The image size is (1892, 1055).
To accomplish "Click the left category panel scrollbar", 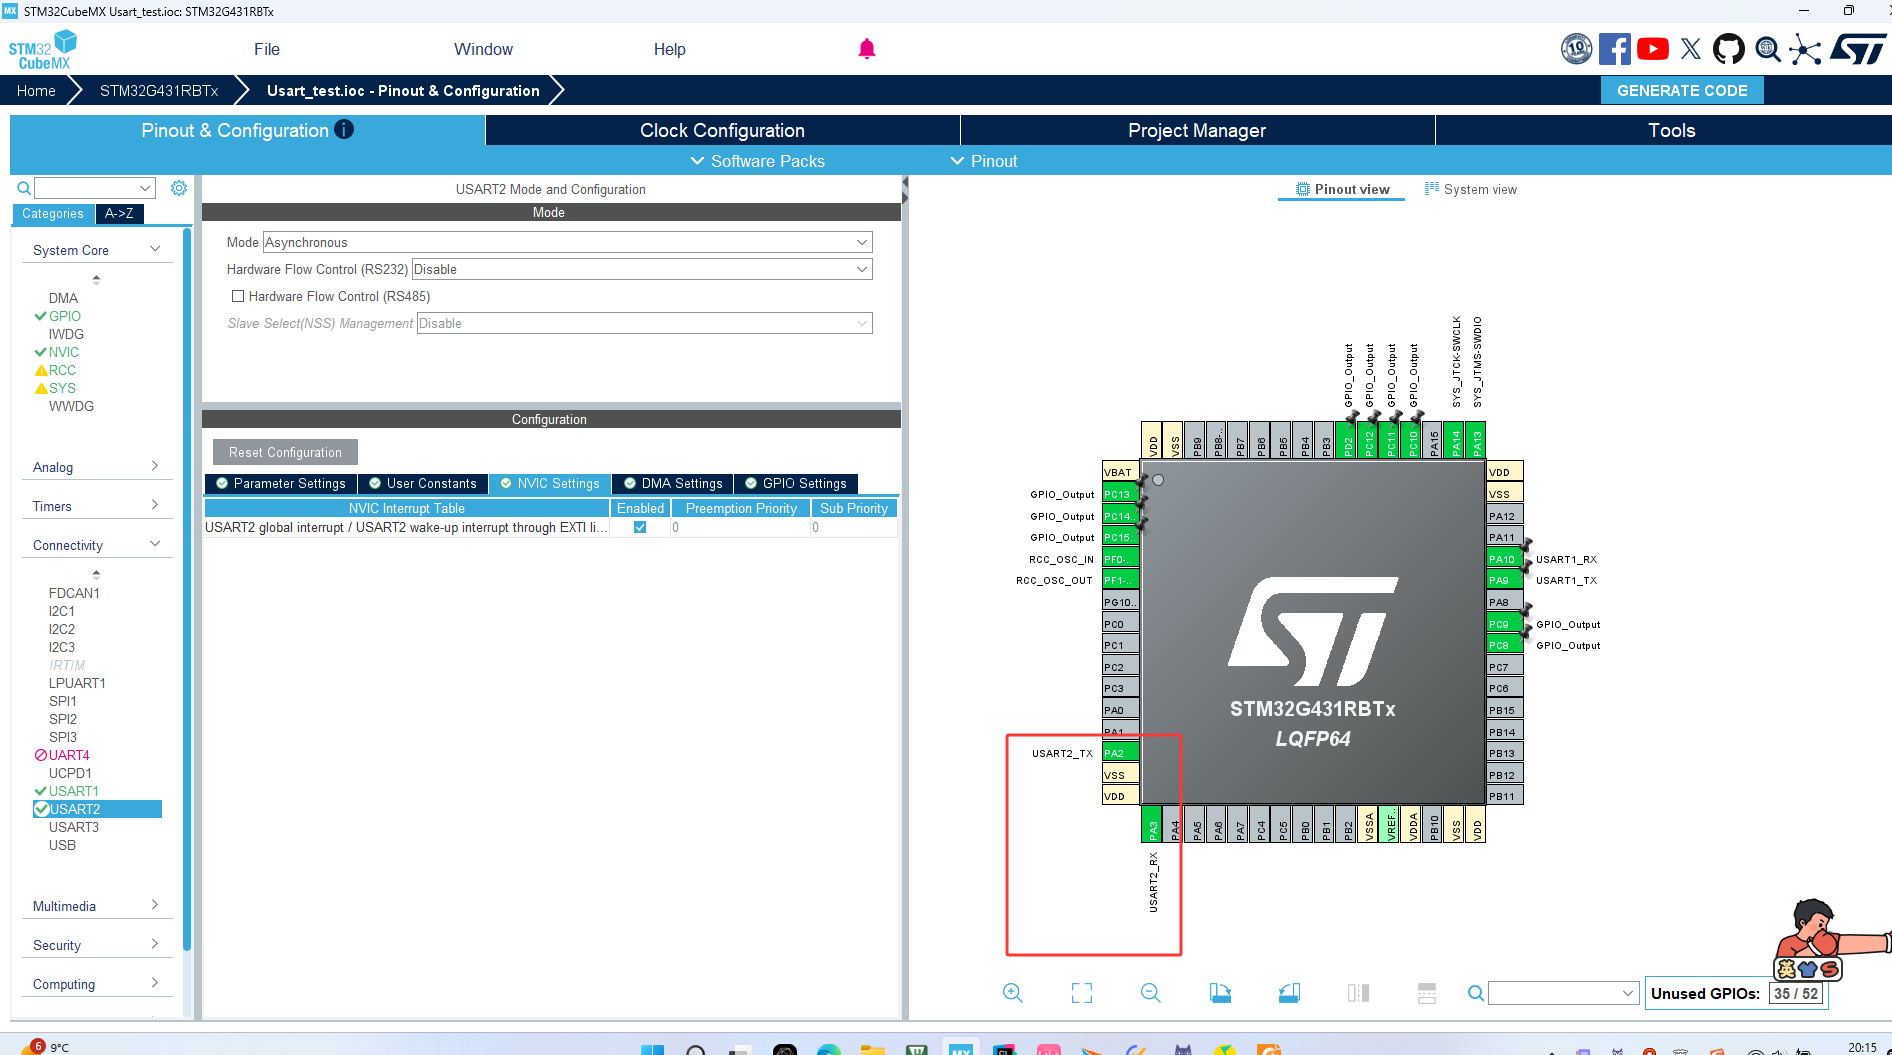I will click(x=187, y=590).
